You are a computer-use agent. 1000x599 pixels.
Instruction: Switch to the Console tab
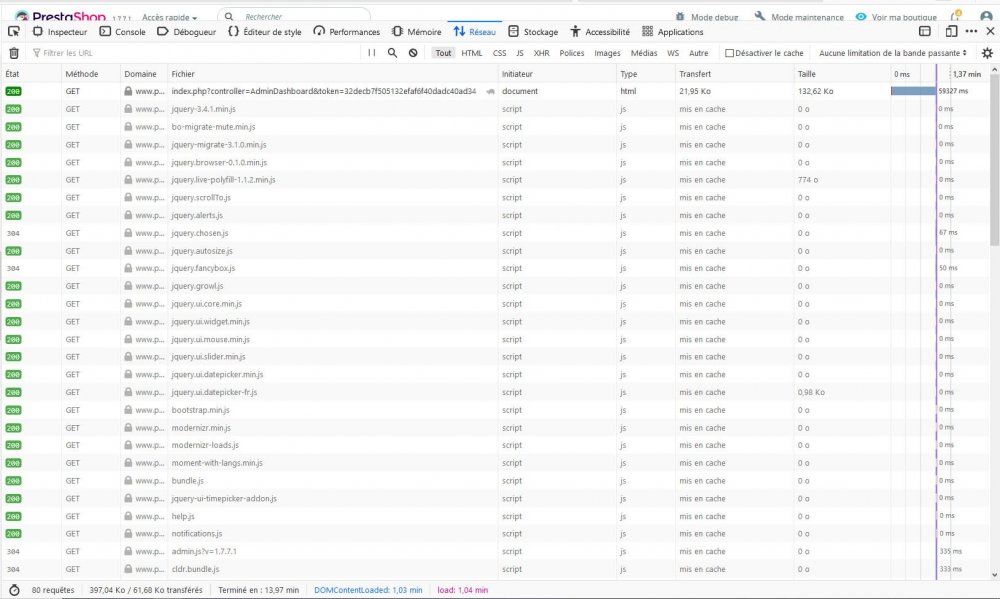(x=122, y=31)
